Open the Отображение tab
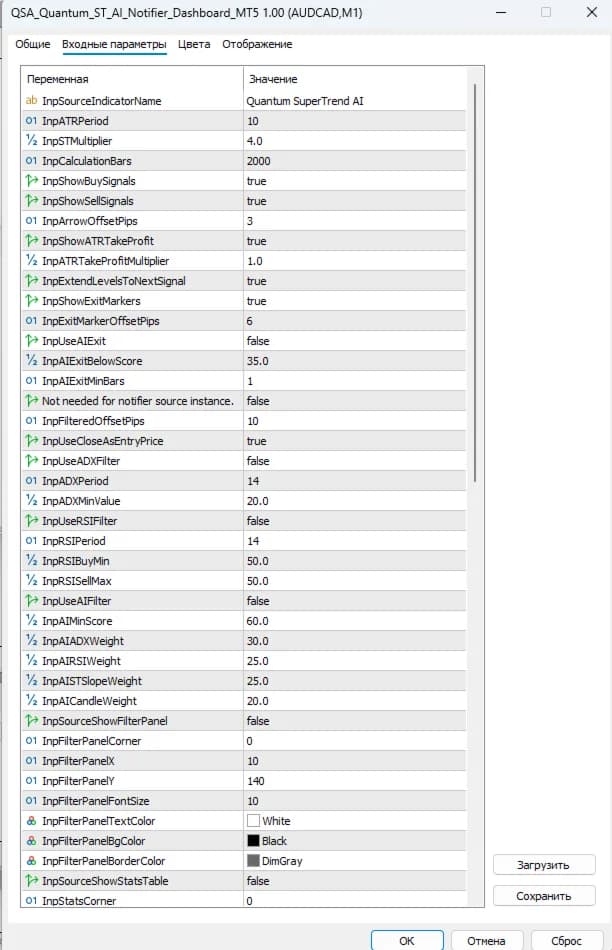This screenshot has width=612, height=950. click(x=257, y=44)
